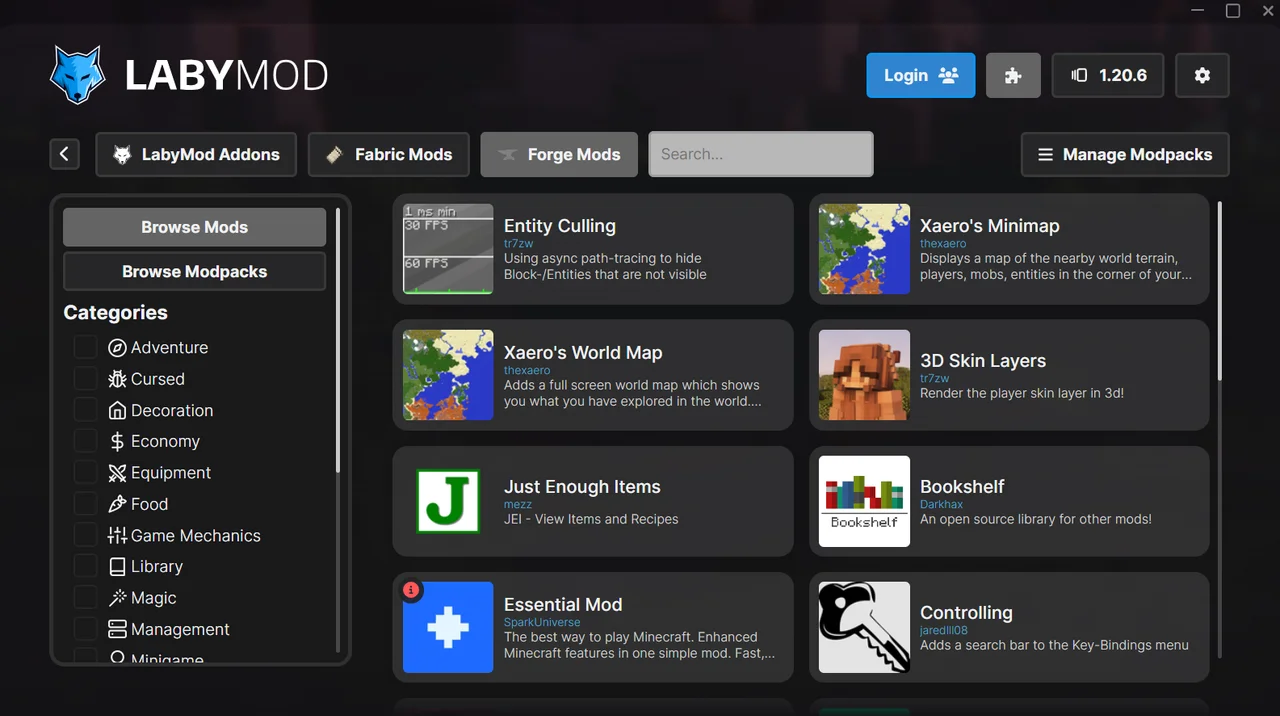The image size is (1280, 716).
Task: Tick the Decoration category checkbox
Action: tap(86, 410)
